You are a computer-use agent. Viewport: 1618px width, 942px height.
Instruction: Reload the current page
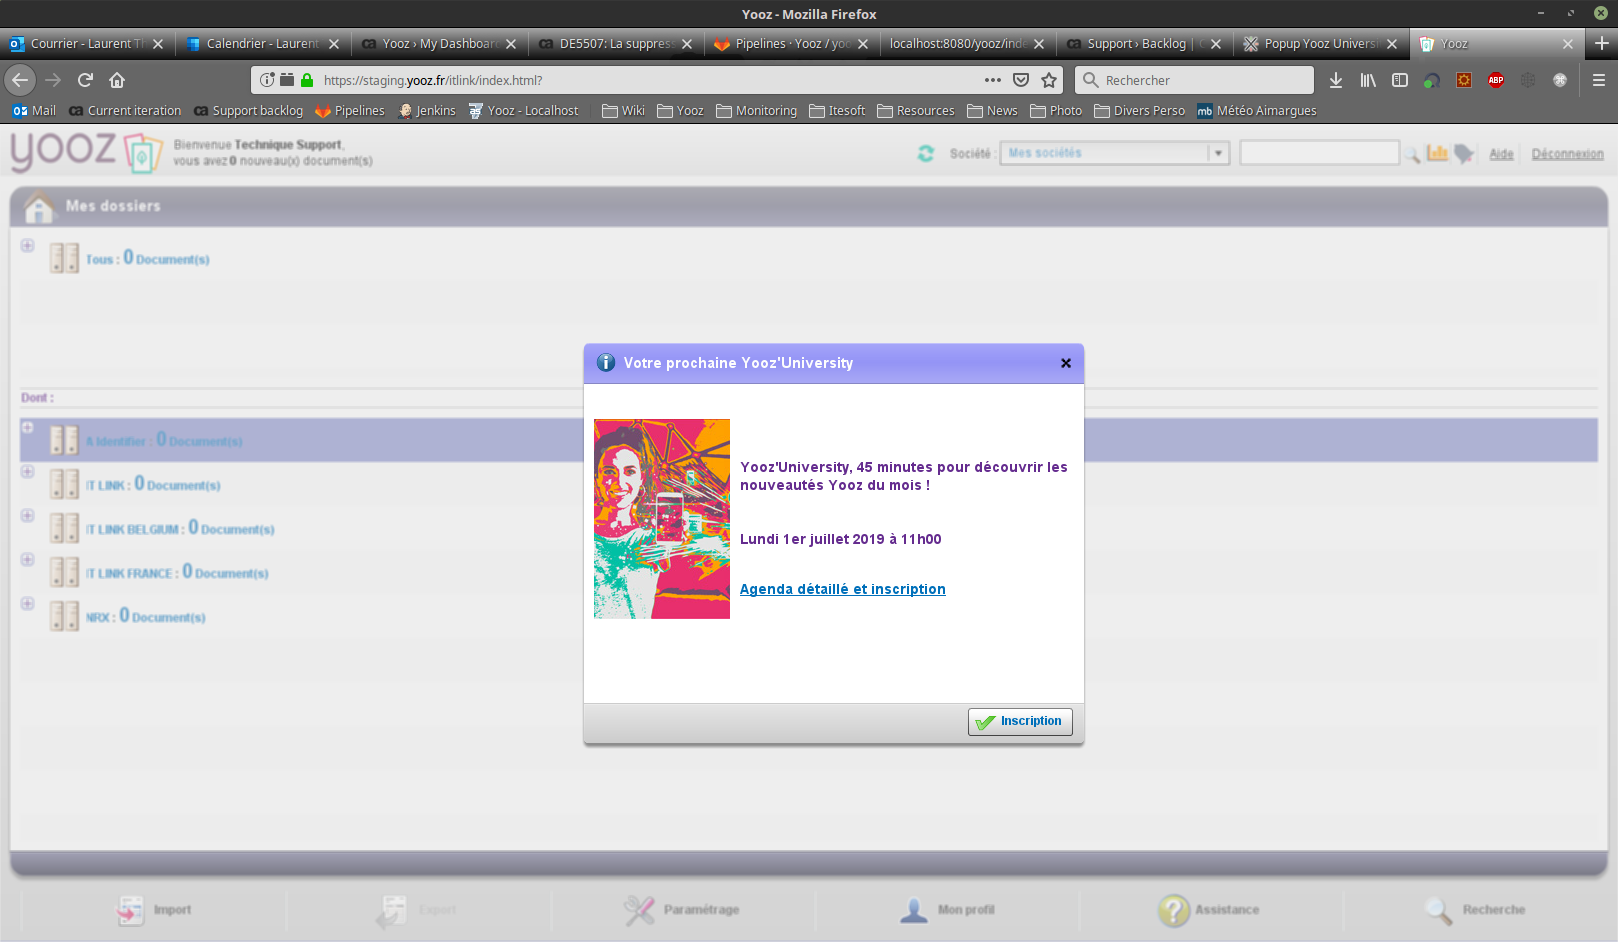click(x=85, y=80)
